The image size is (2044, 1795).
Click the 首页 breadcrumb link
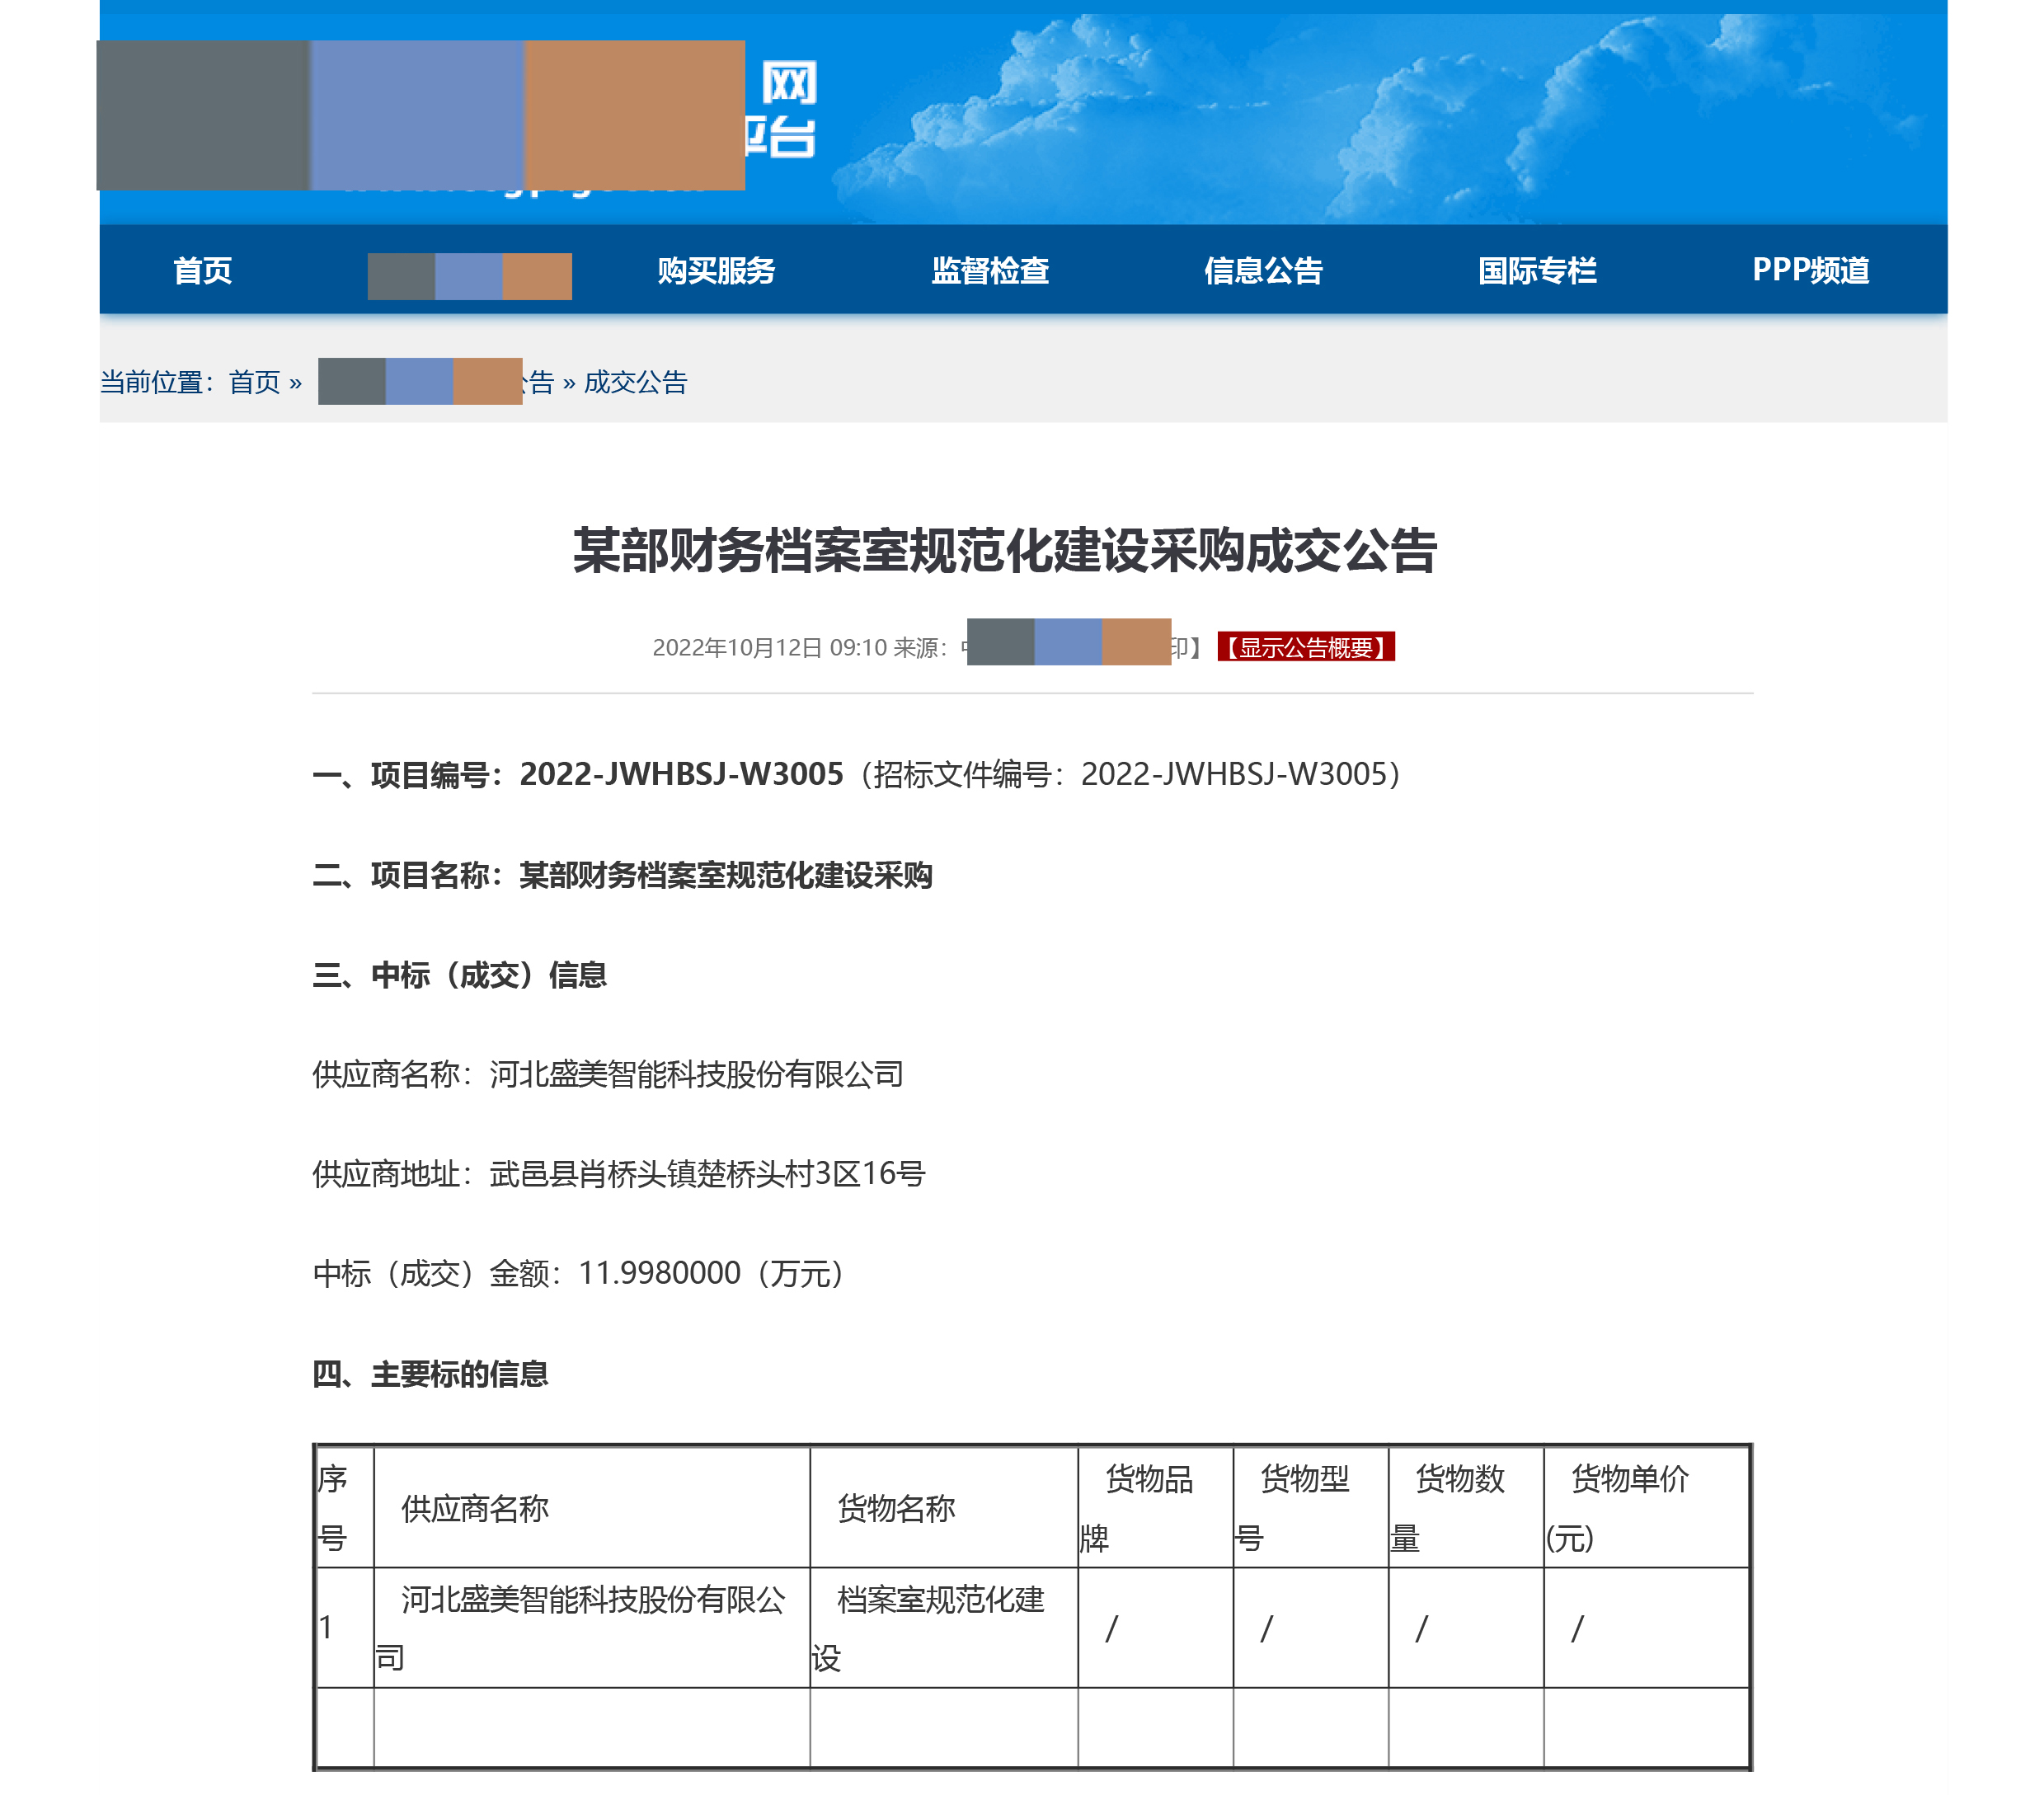point(254,382)
